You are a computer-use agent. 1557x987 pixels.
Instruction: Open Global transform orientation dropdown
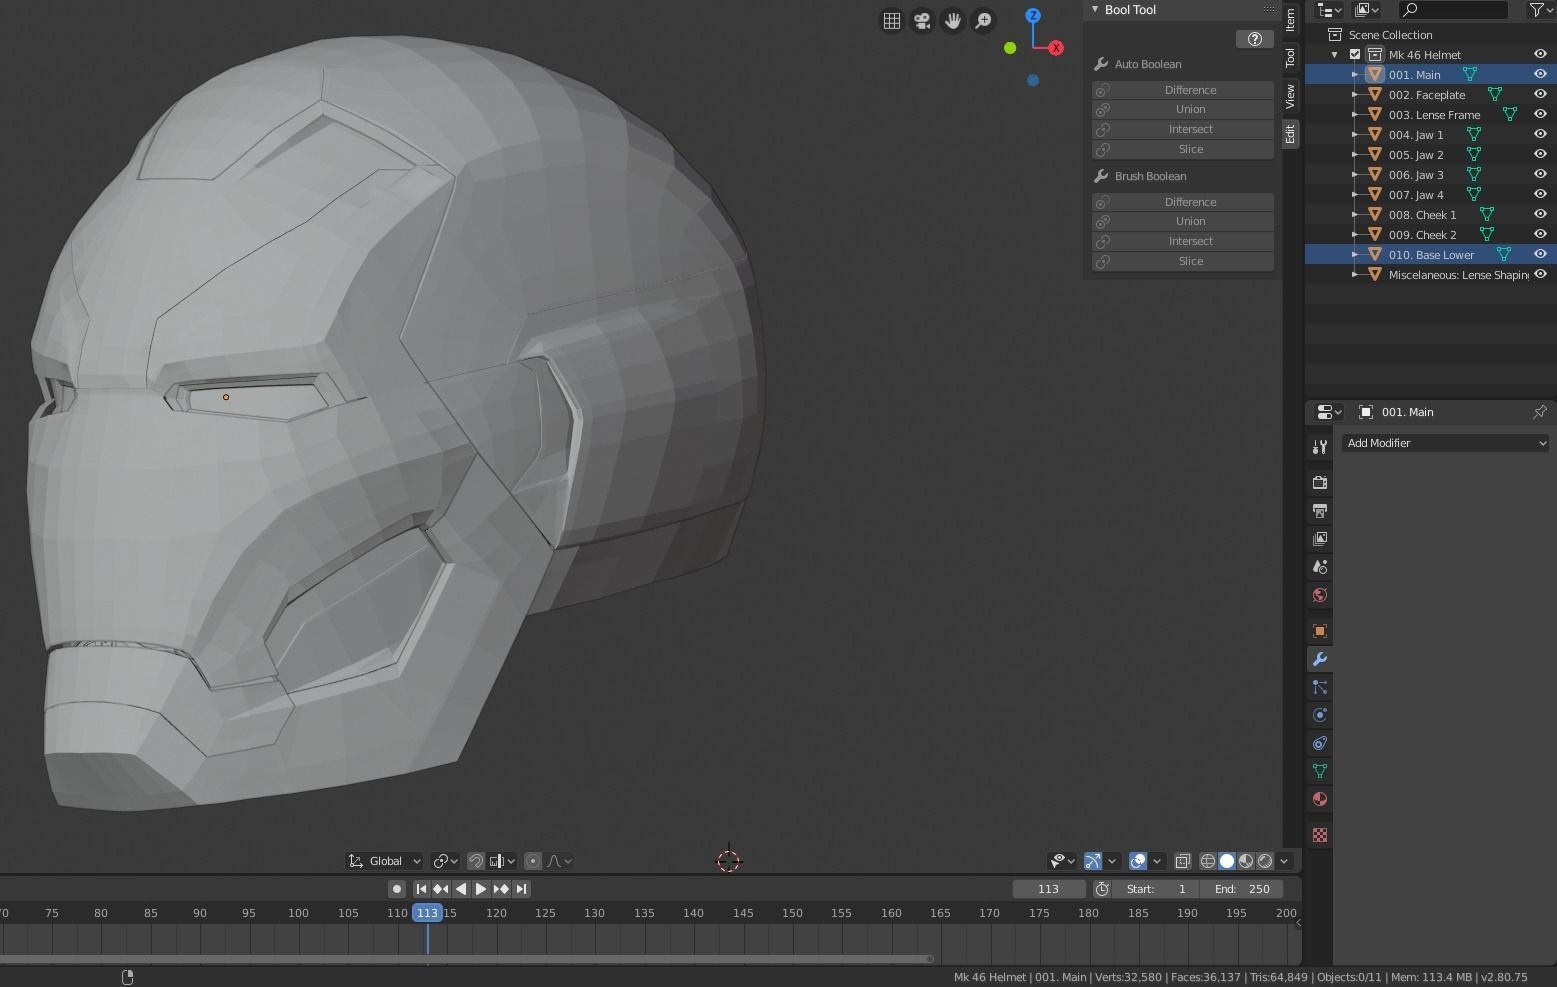point(384,861)
